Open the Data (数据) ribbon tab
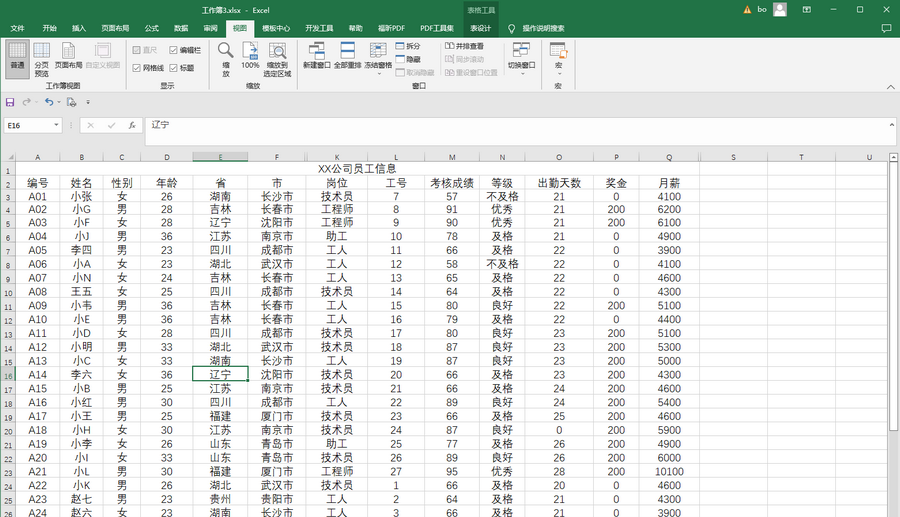The image size is (900, 517). coord(180,29)
